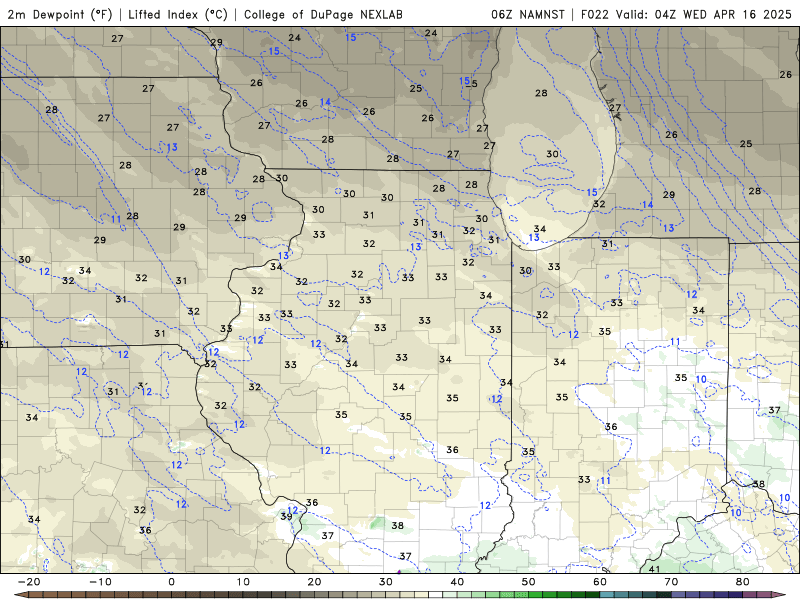
Task: Click the 50 label on the color scale
Action: 529,582
